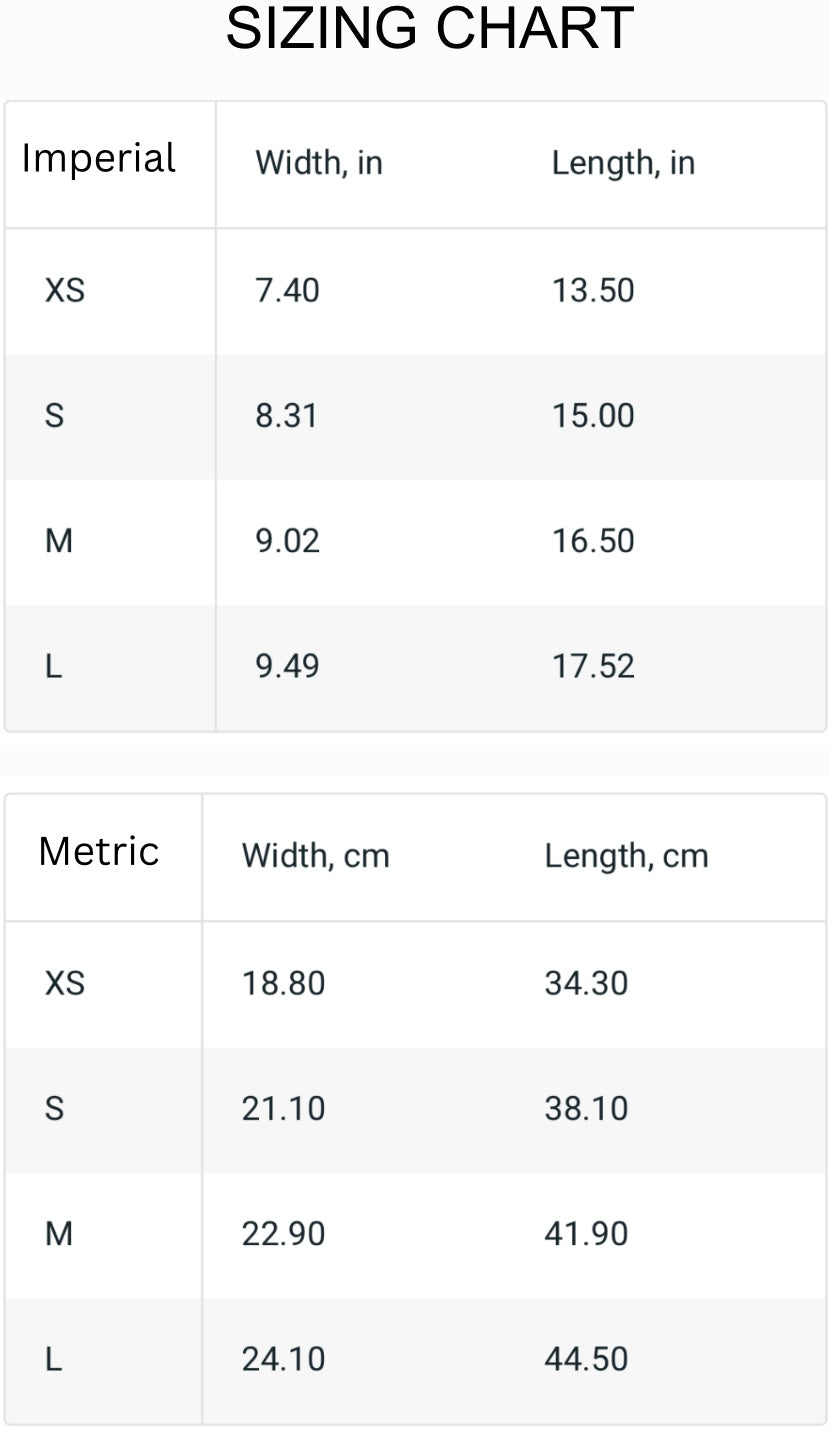The image size is (830, 1436).
Task: Click the 44.50 length value
Action: (586, 1359)
